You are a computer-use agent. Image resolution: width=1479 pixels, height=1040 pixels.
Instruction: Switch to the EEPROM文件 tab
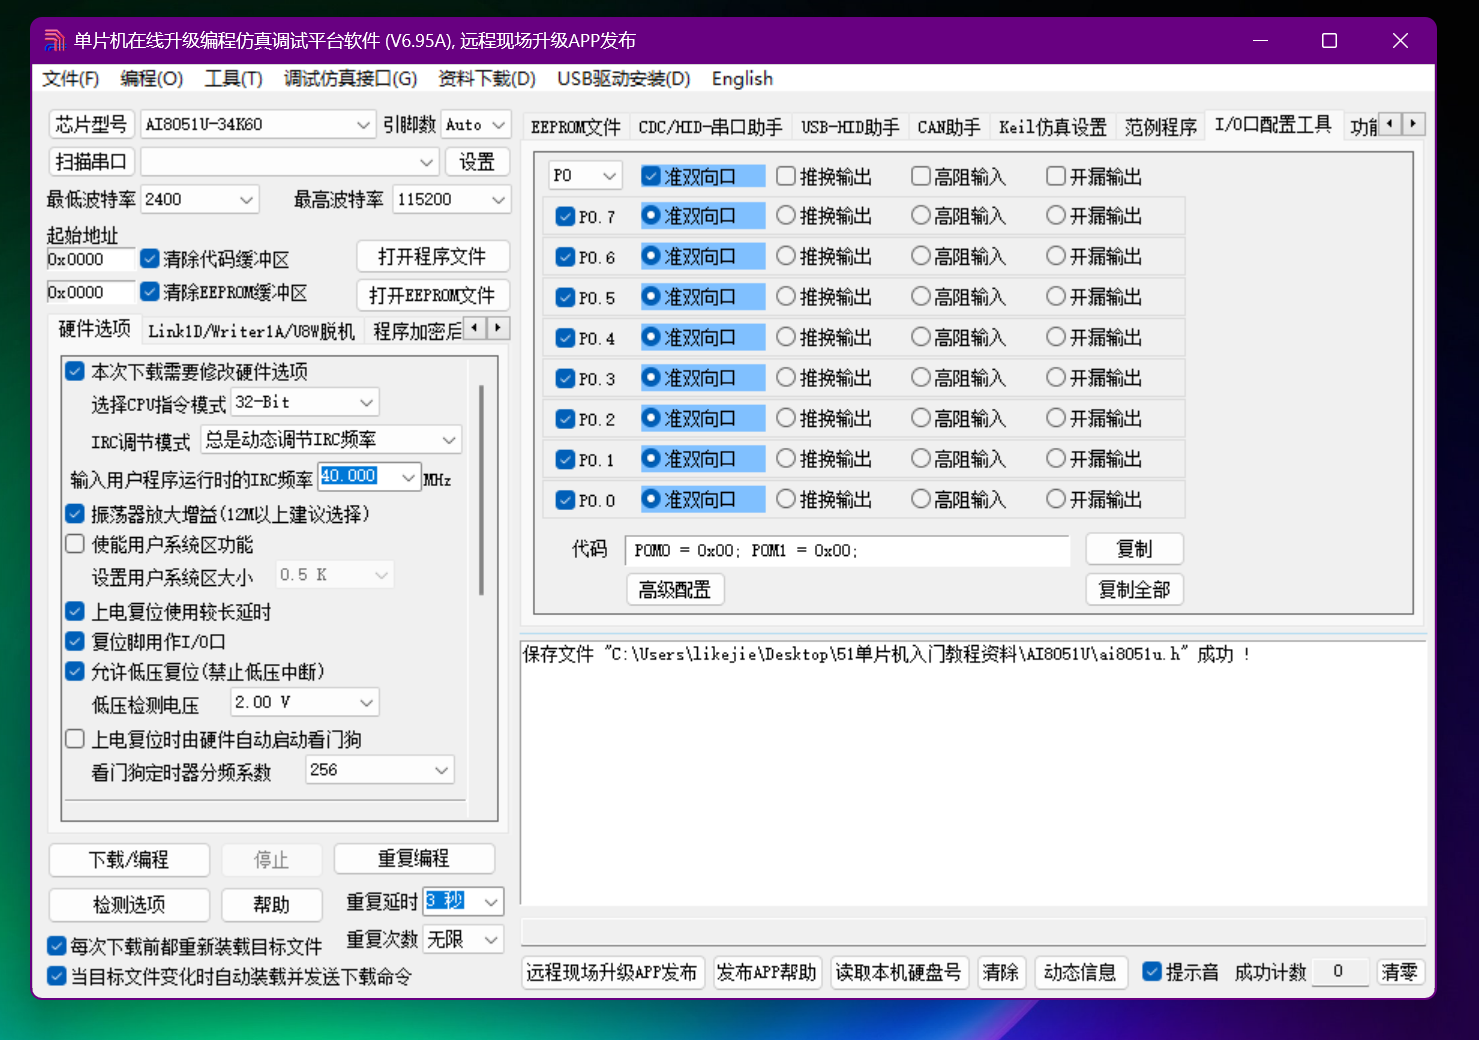pos(576,127)
